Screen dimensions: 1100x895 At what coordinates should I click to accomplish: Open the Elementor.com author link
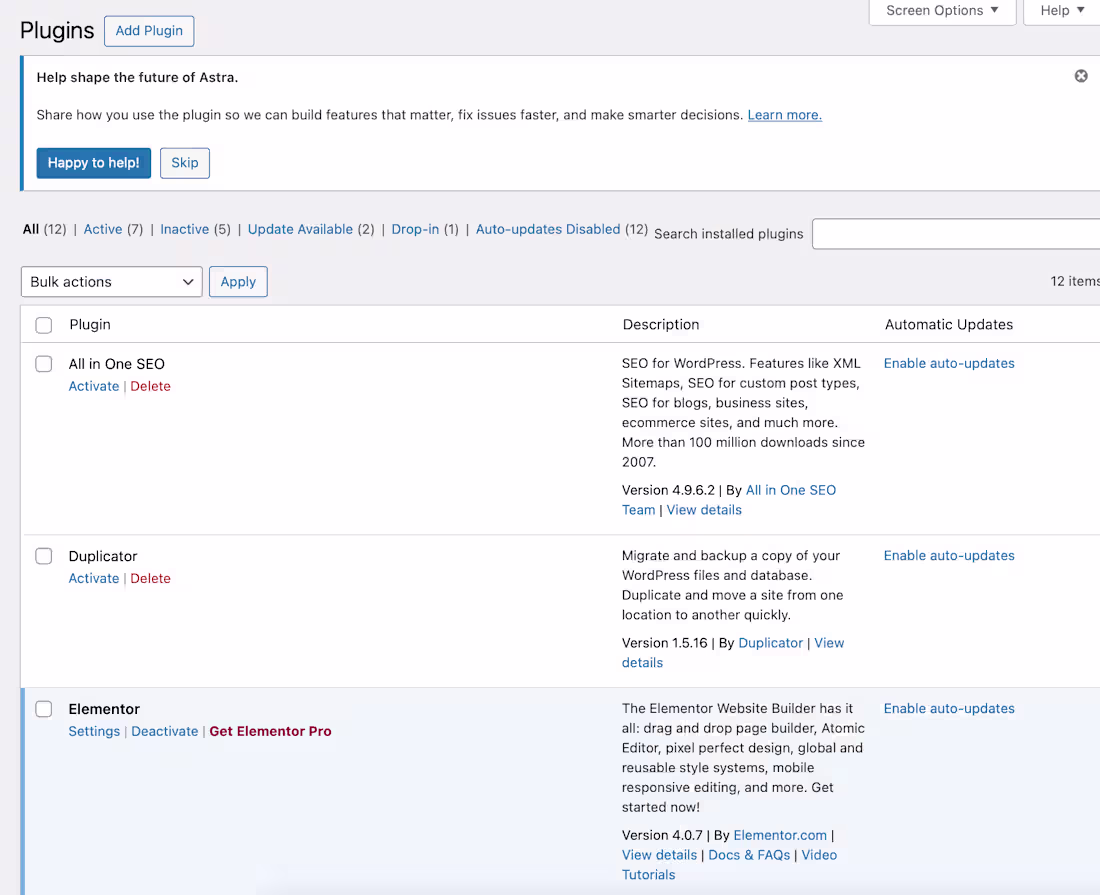pyautogui.click(x=780, y=835)
